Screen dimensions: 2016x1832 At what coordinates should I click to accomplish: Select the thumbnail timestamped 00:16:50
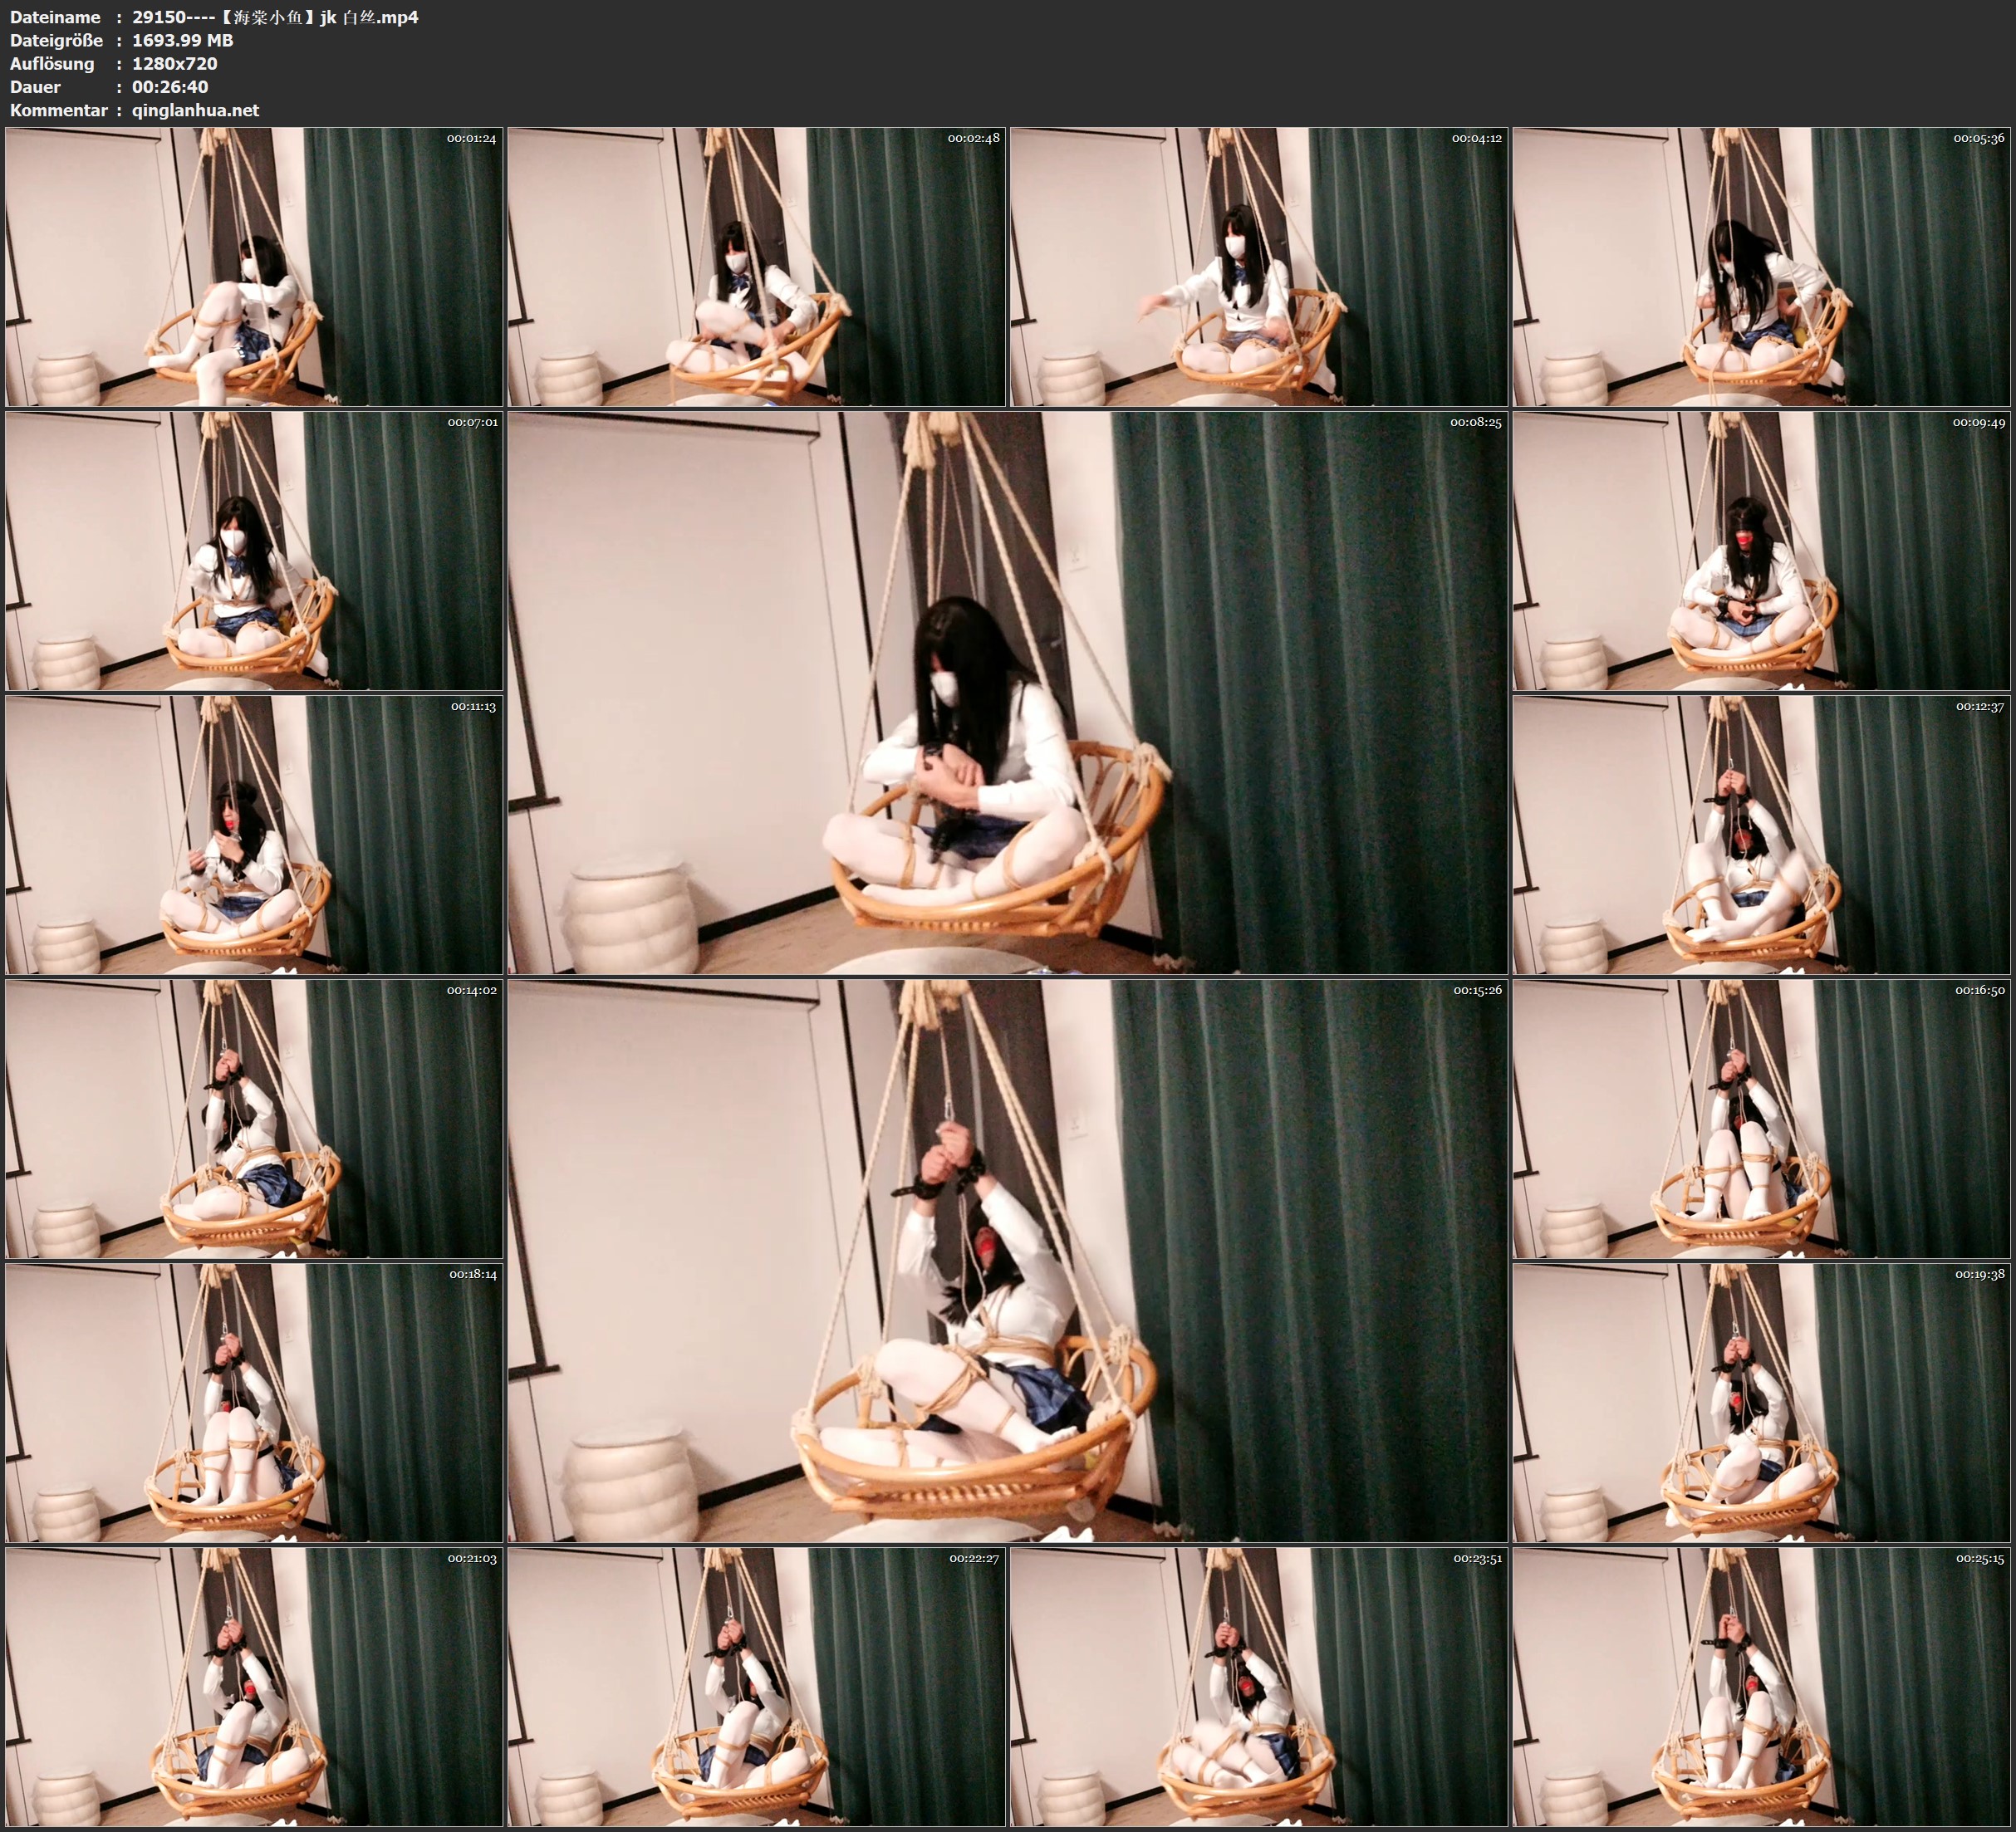(x=1761, y=1118)
